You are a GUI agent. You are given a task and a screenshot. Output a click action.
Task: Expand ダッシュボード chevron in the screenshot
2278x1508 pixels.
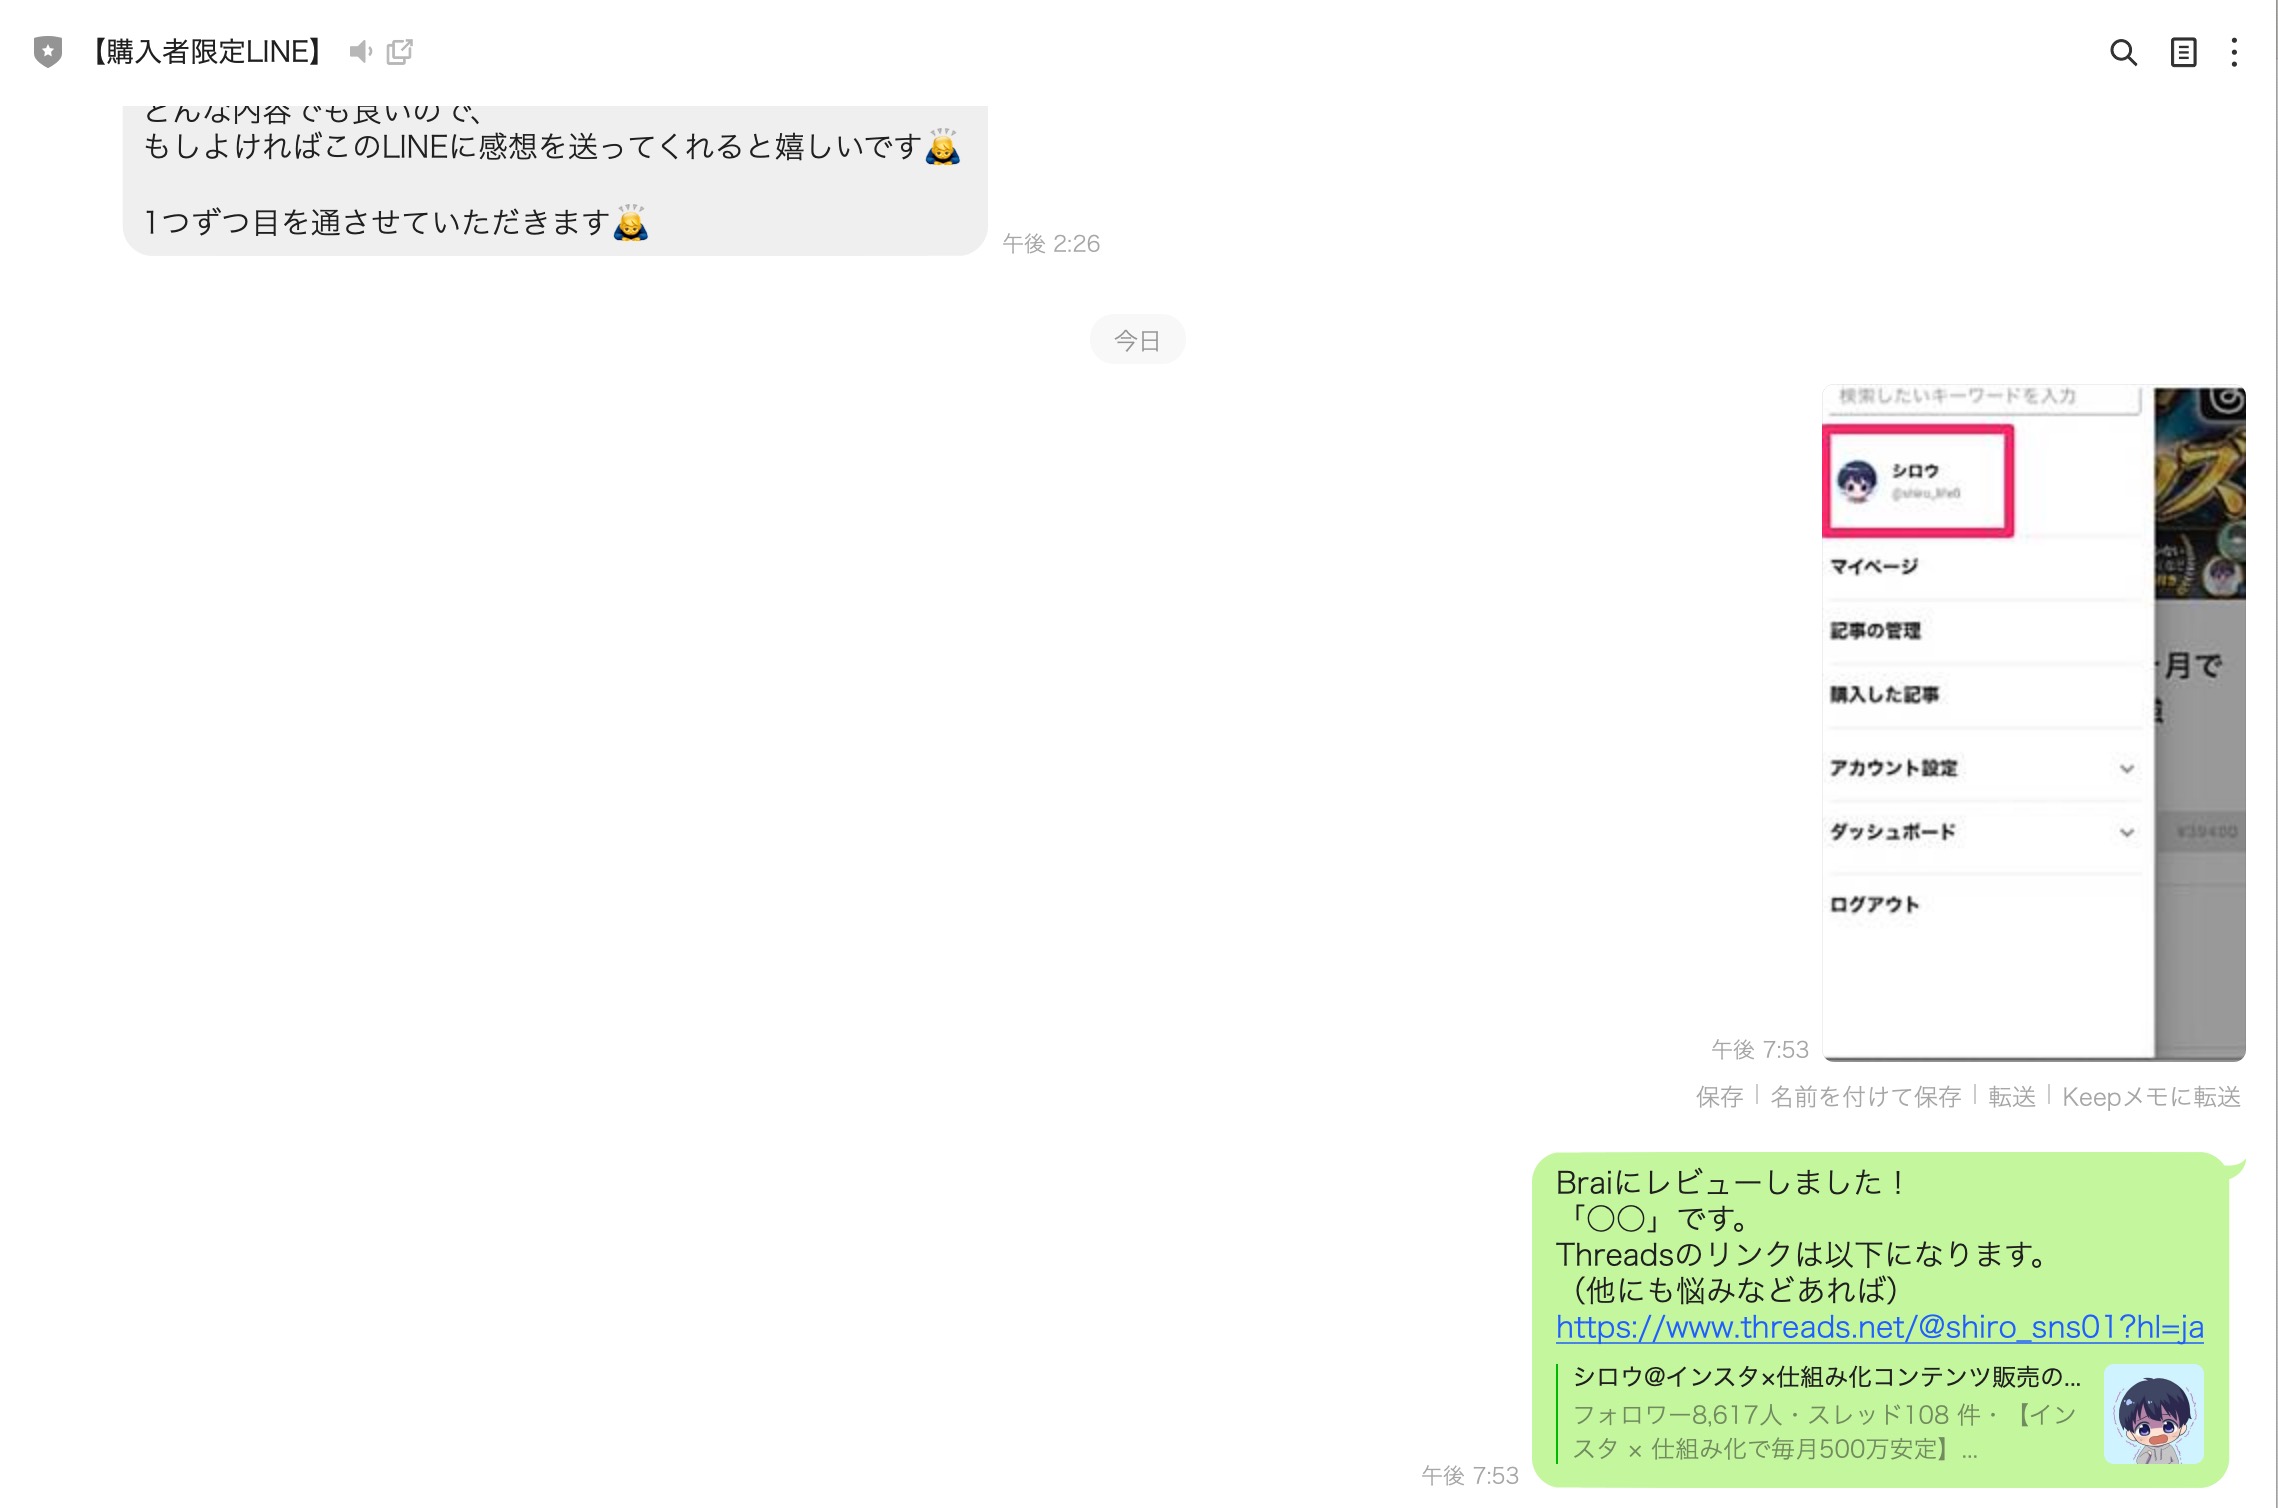[2126, 832]
